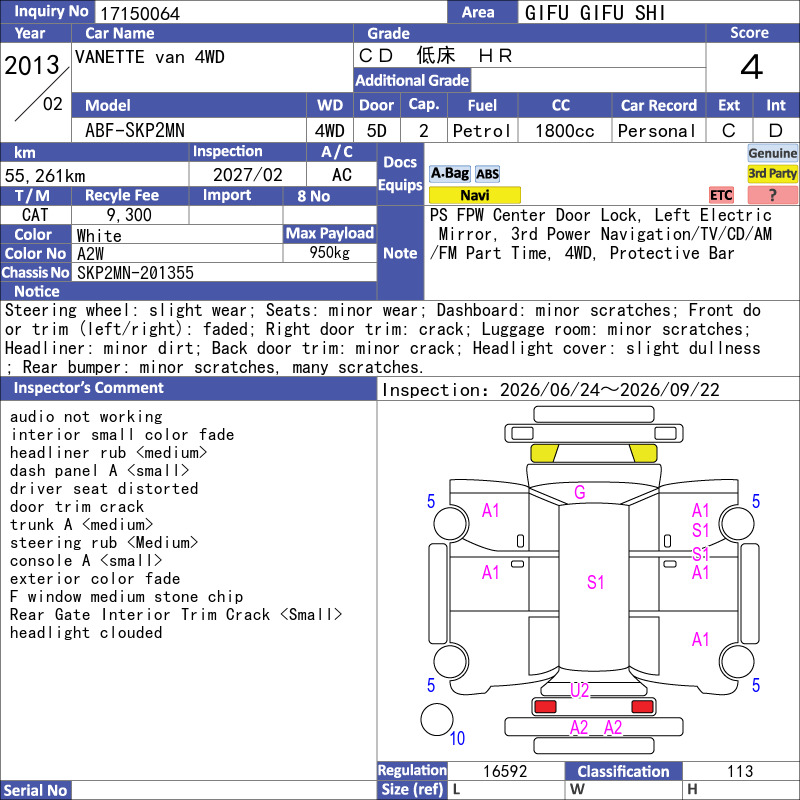The image size is (800, 800).
Task: Click comment headlight clouded
Action: (x=86, y=632)
